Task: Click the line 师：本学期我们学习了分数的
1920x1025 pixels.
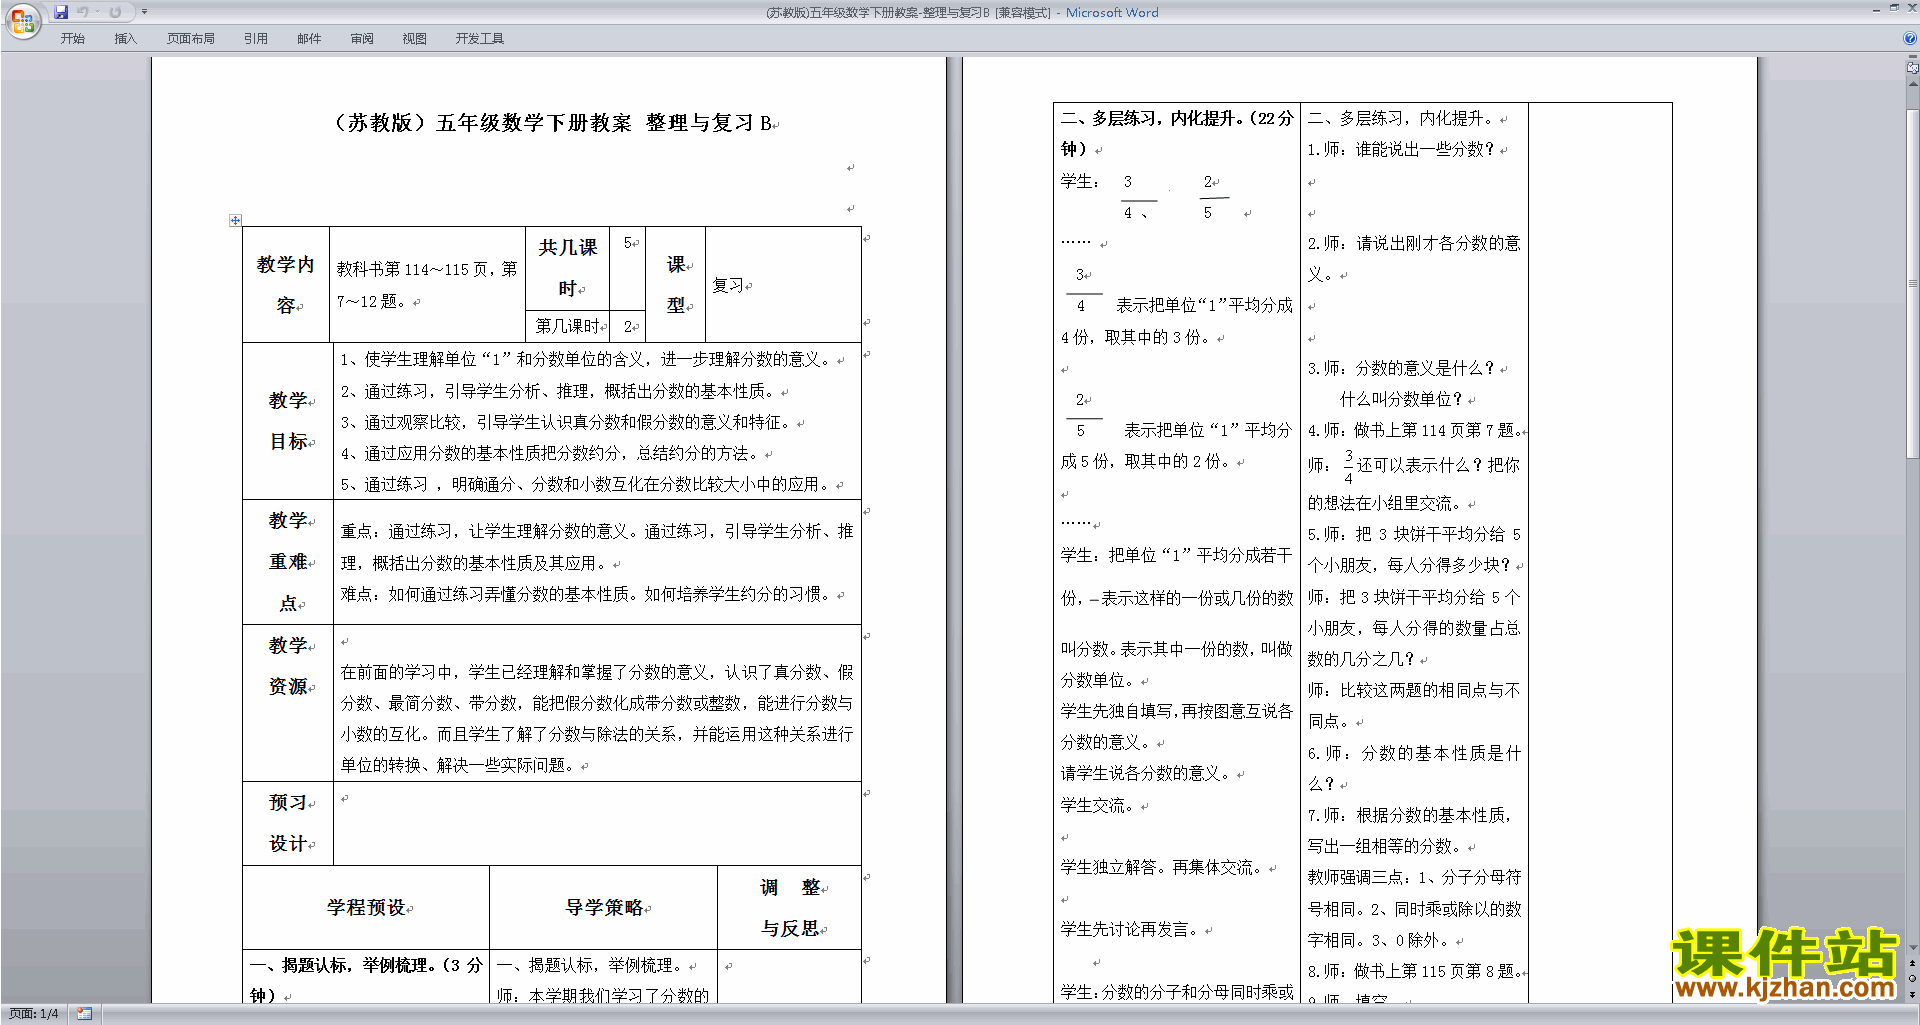Action: point(603,996)
